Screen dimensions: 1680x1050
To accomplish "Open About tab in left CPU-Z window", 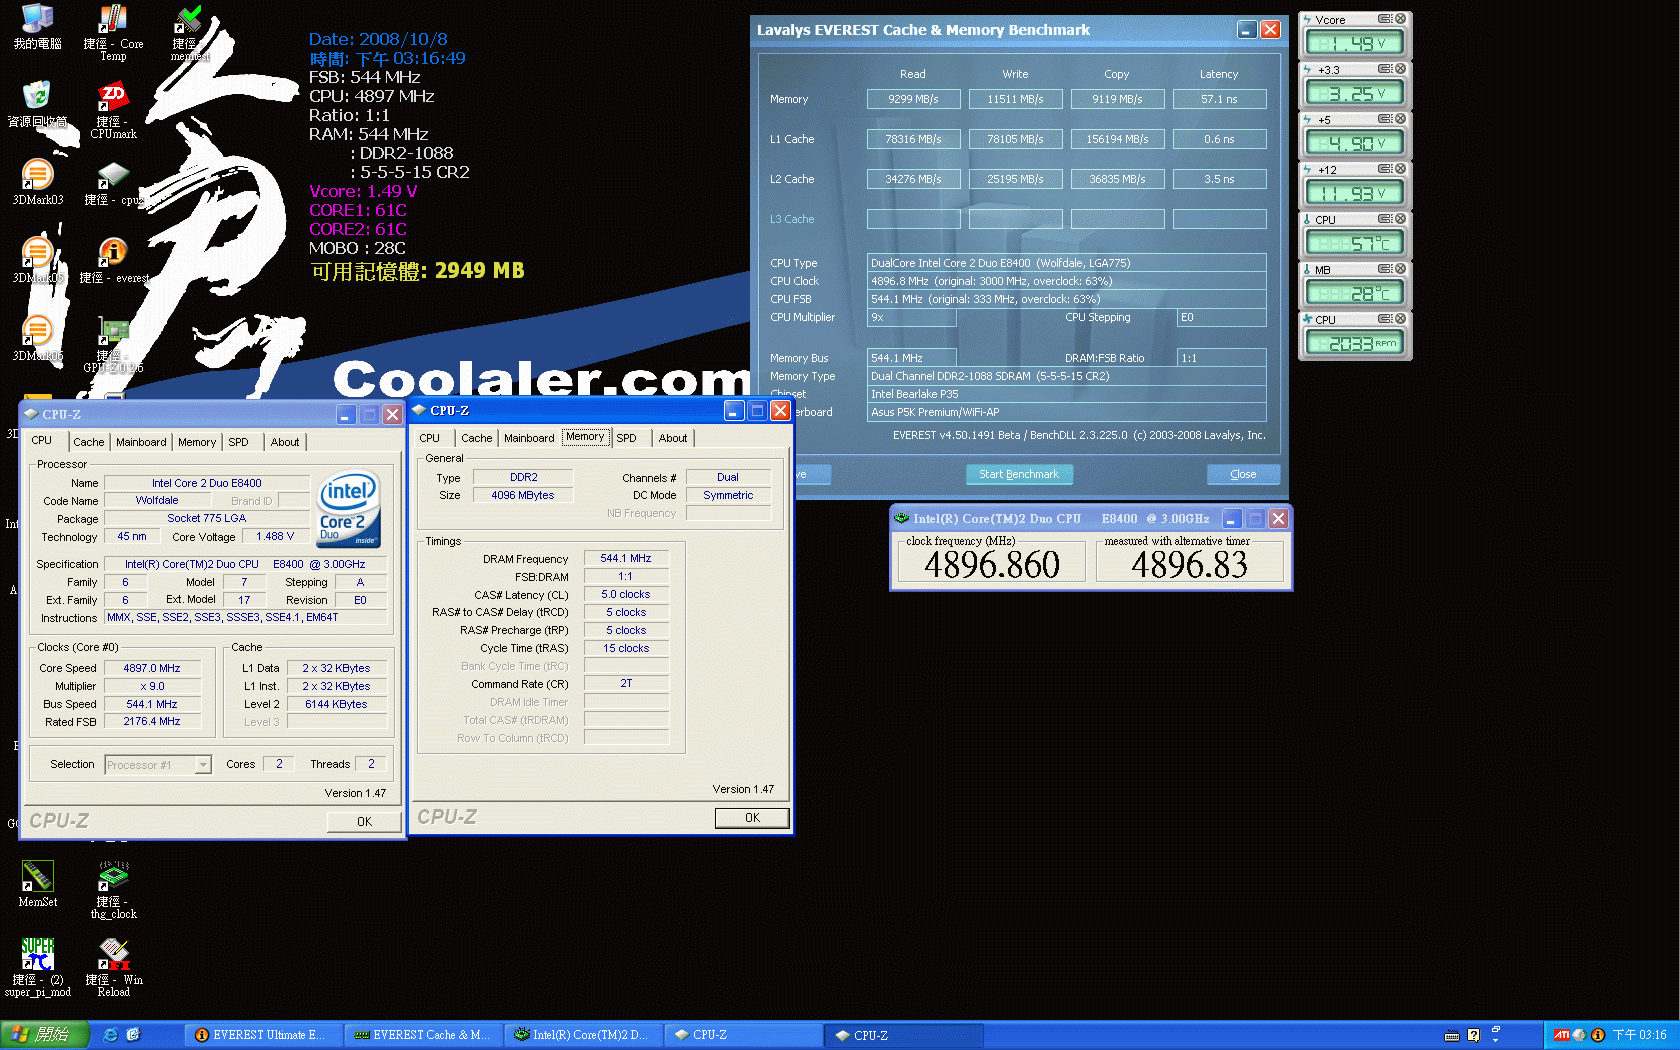I will [285, 442].
